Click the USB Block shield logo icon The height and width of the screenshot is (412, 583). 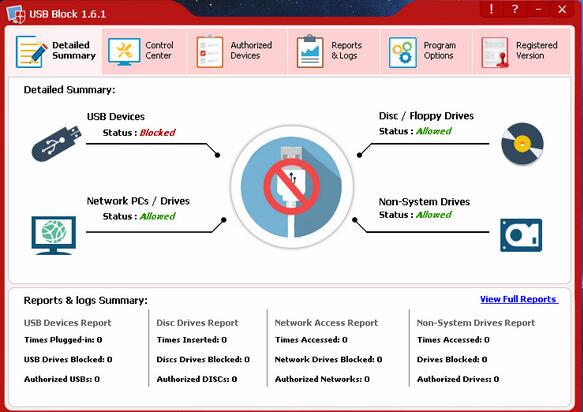coord(16,14)
